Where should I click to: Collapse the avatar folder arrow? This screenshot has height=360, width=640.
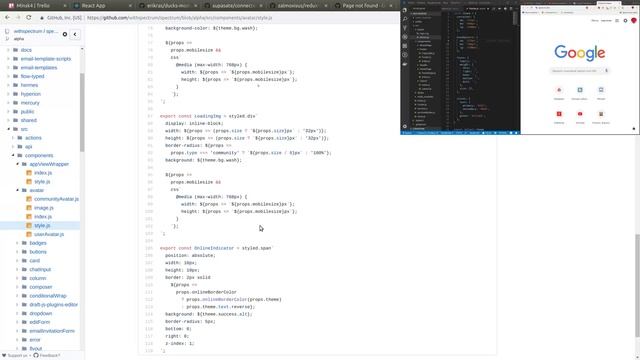point(17,190)
